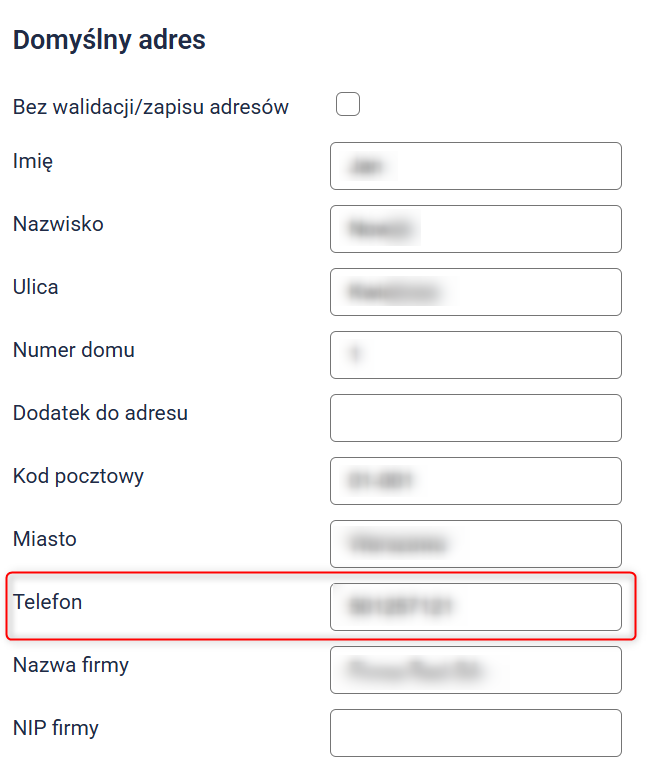650x777 pixels.
Task: Focus the empty Dodatek do adresu field
Action: coord(475,418)
